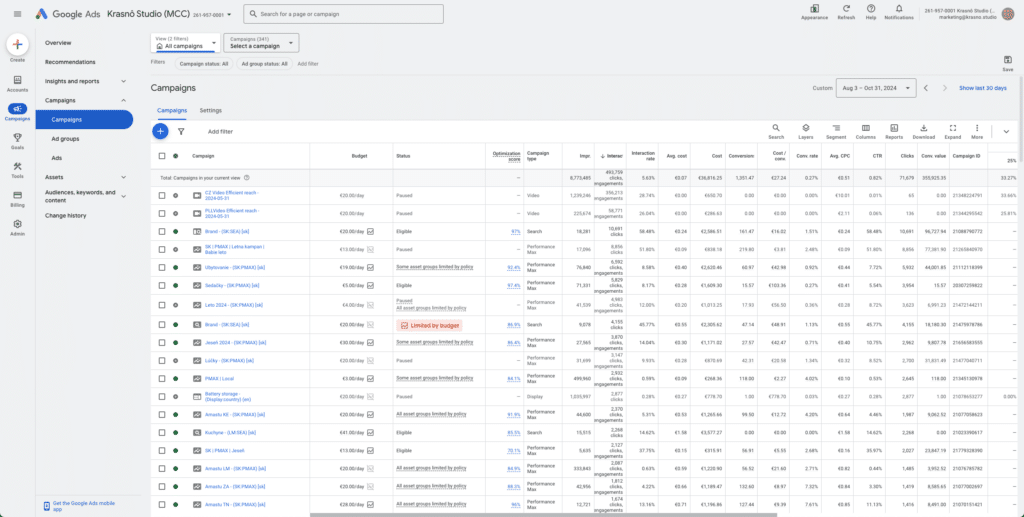Check the PMAX | Local row
Viewport: 1024px width, 517px height.
(x=162, y=379)
